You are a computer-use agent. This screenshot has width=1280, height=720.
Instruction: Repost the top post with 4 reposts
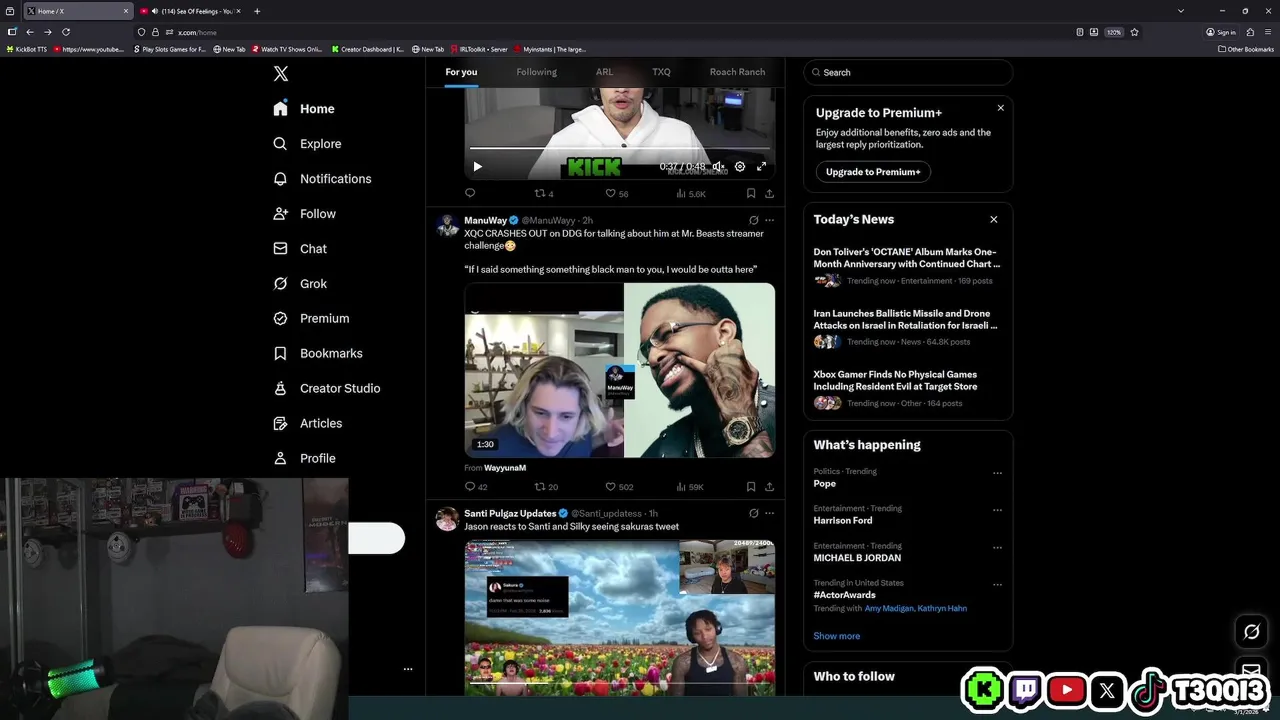click(544, 193)
